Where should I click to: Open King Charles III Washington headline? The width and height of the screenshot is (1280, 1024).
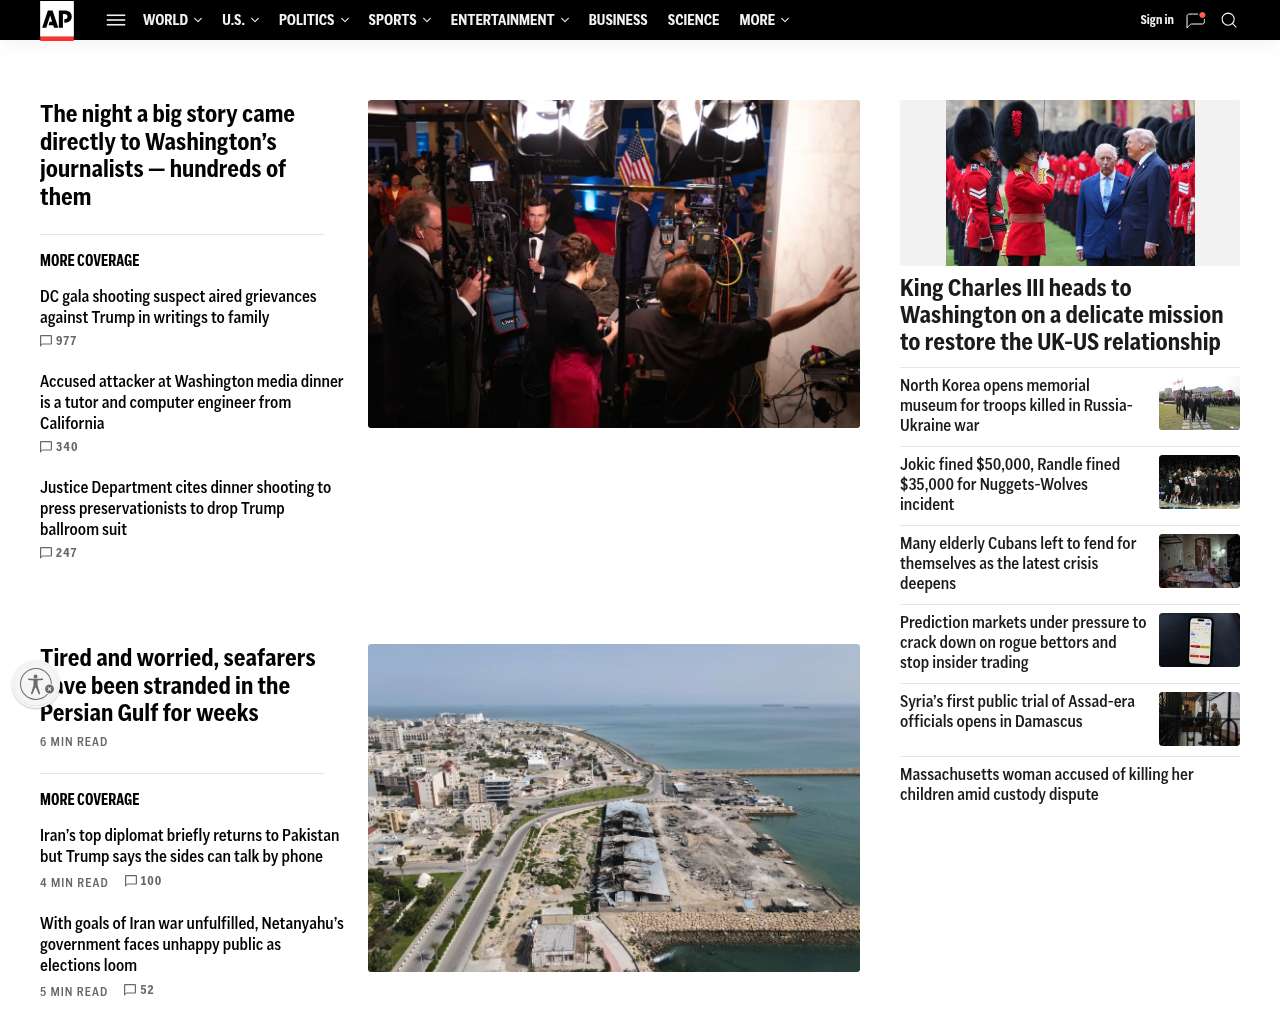[1061, 315]
